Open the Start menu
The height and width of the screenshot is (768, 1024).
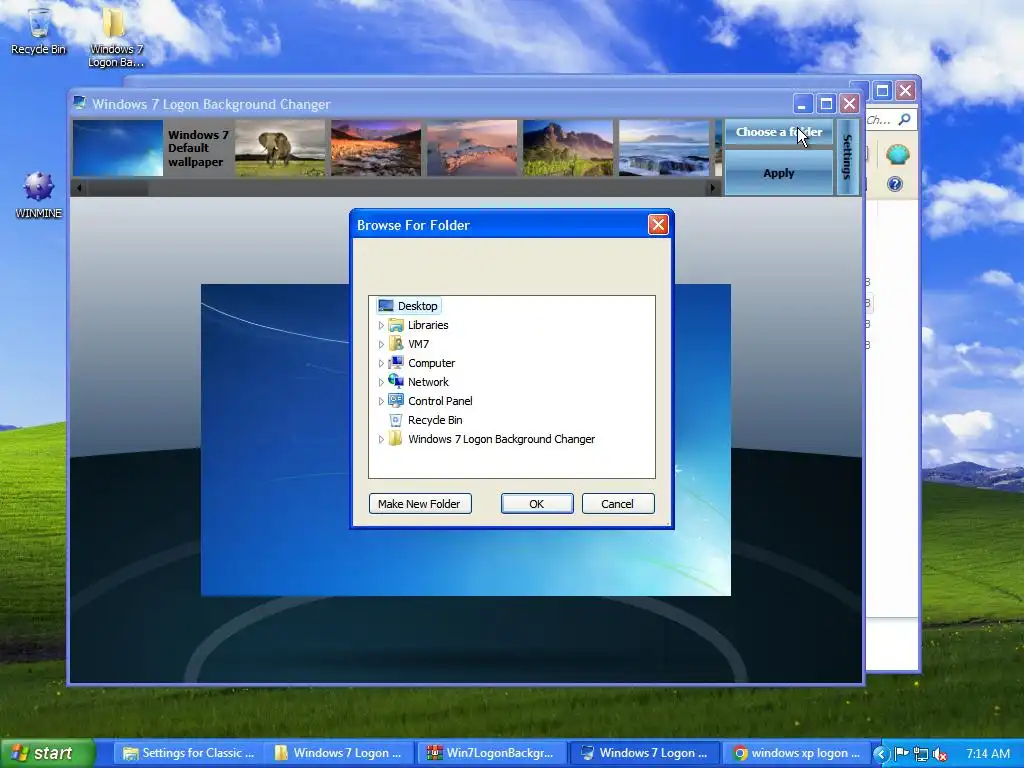point(47,753)
